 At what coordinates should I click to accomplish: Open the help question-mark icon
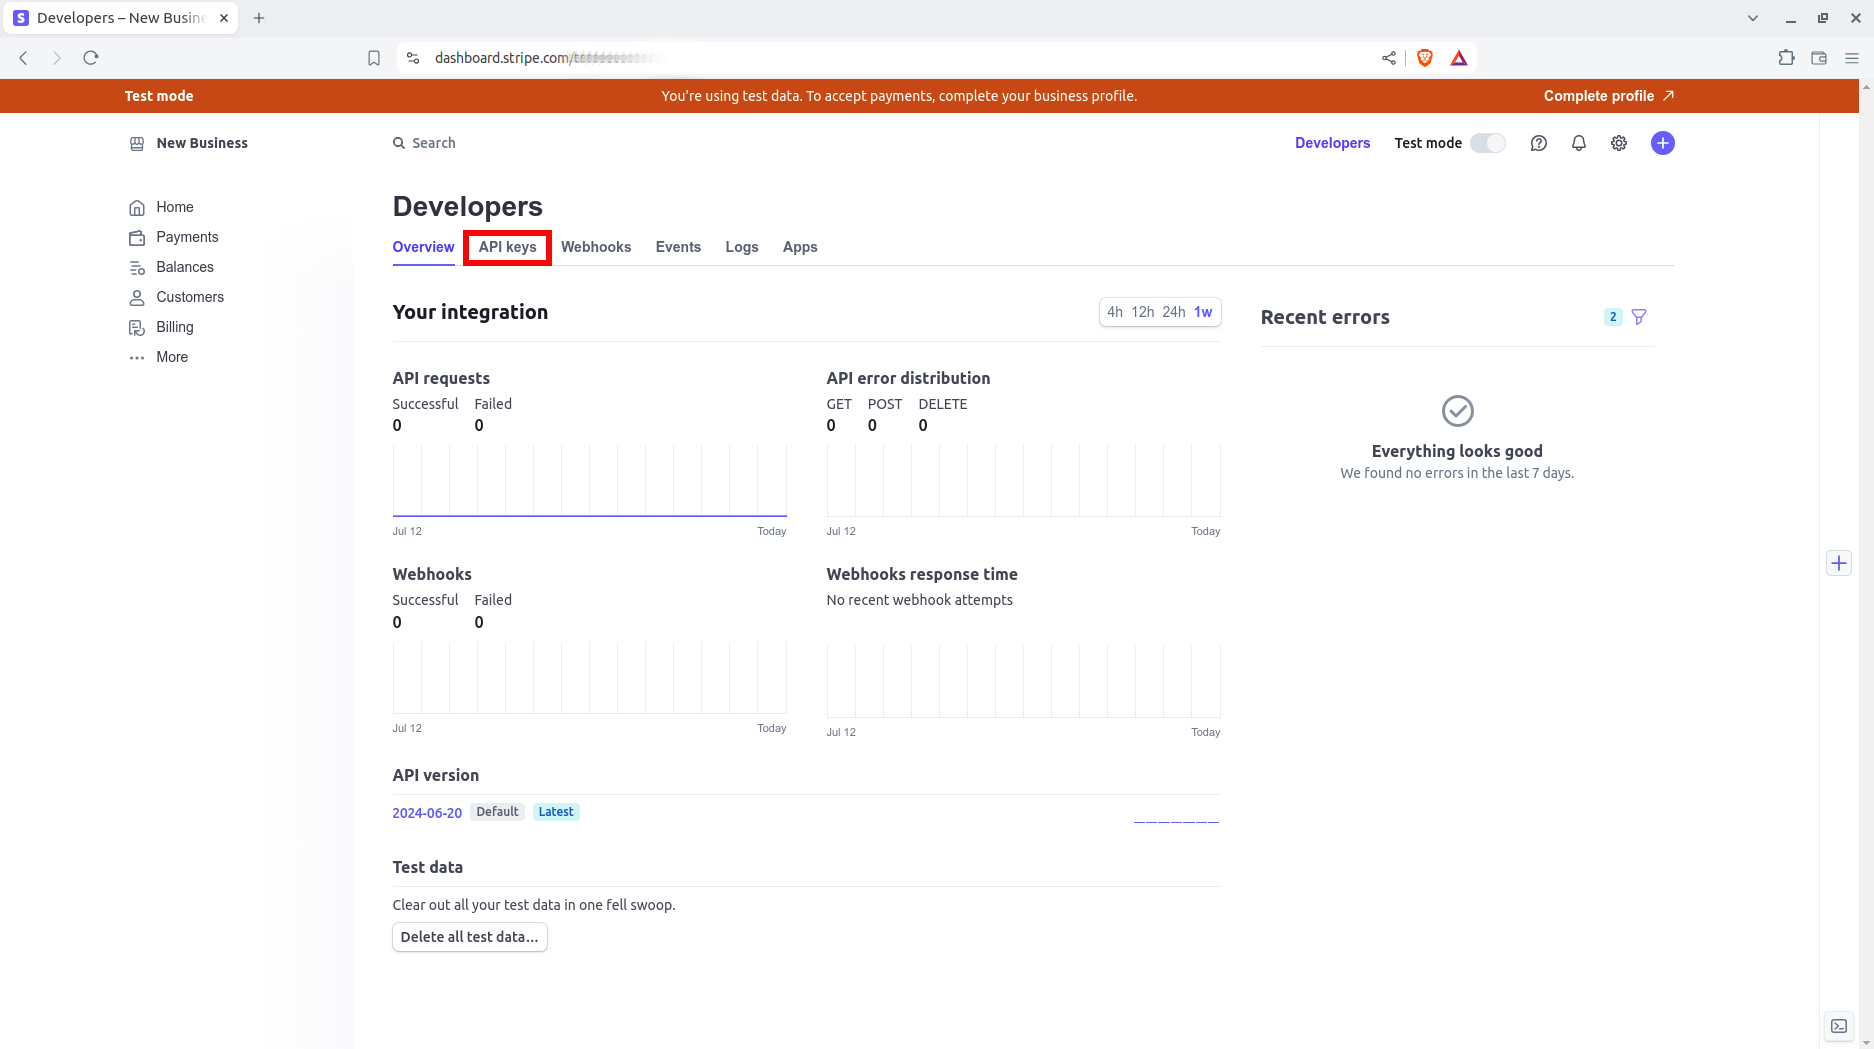(1538, 143)
